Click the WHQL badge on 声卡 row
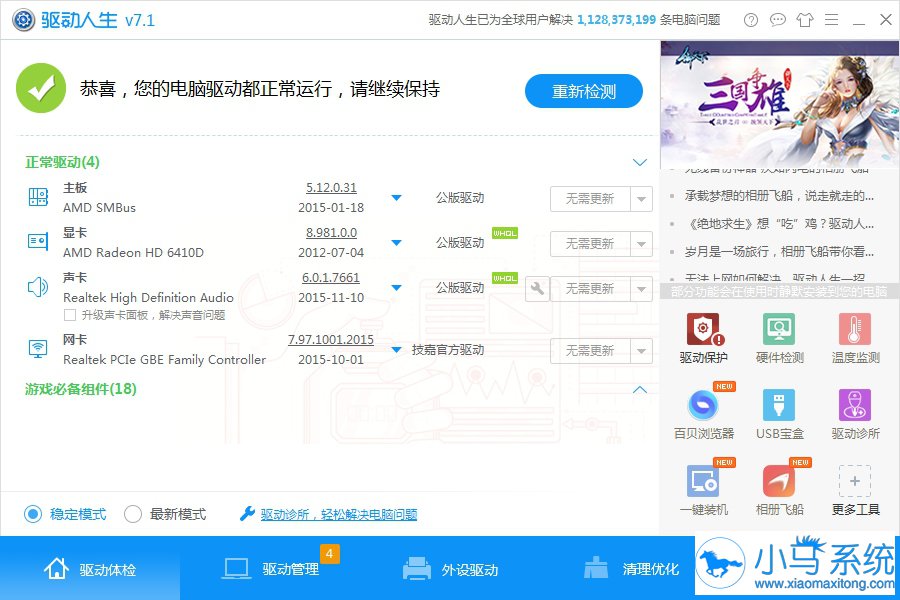 click(x=505, y=278)
